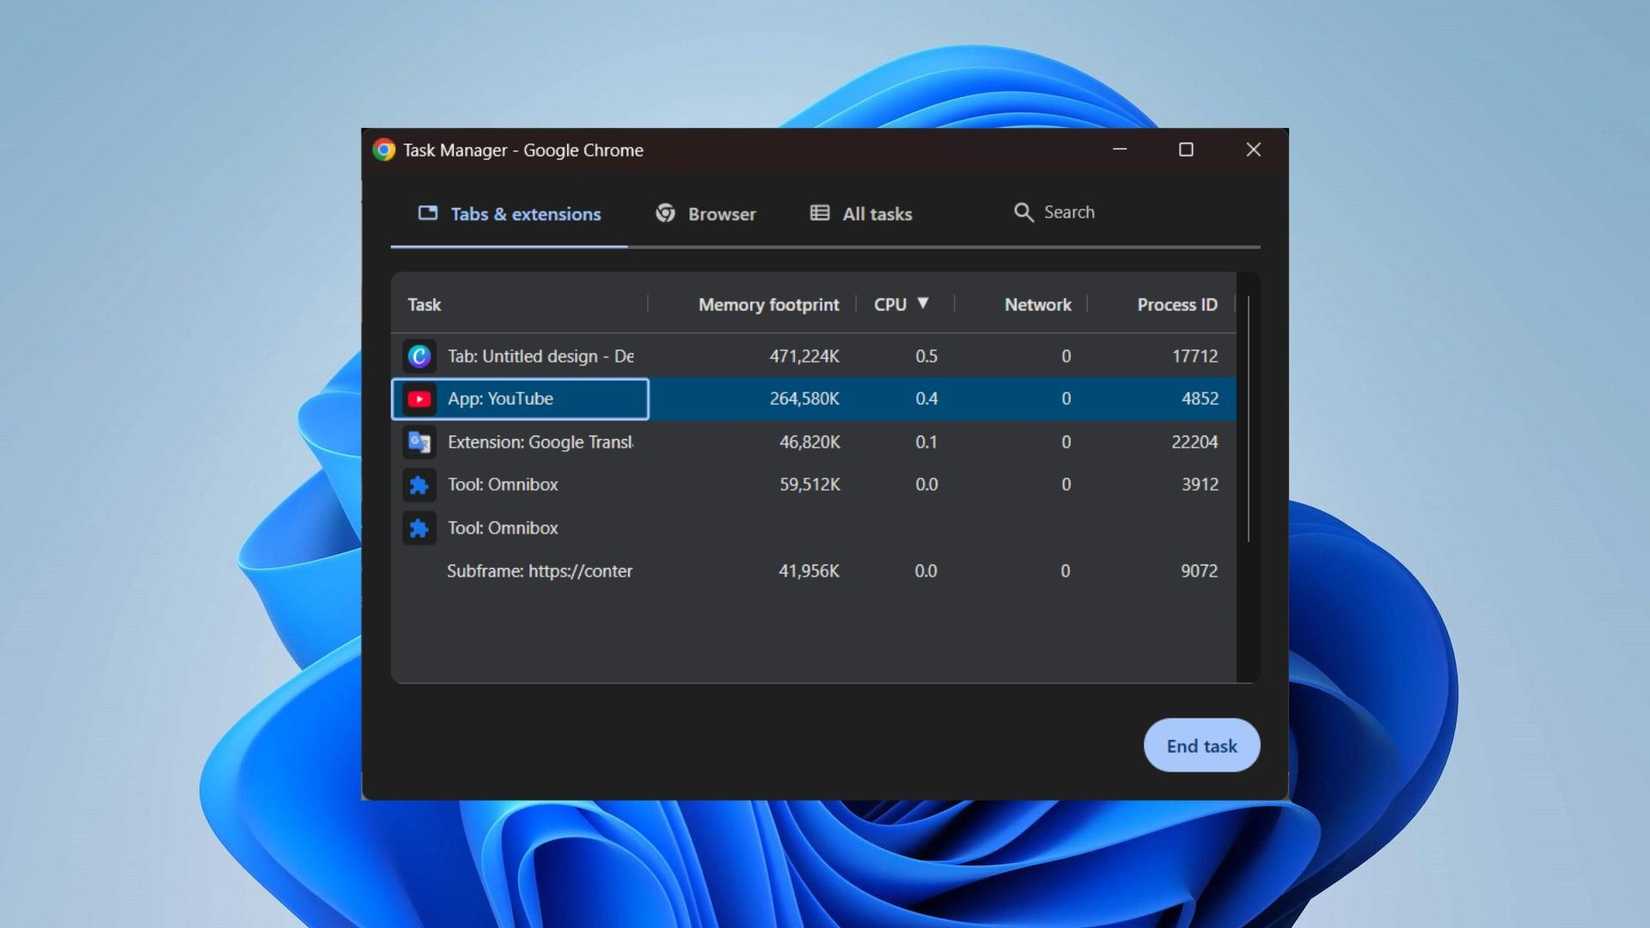Select the App: YouTube row
The height and width of the screenshot is (928, 1650).
[814, 399]
